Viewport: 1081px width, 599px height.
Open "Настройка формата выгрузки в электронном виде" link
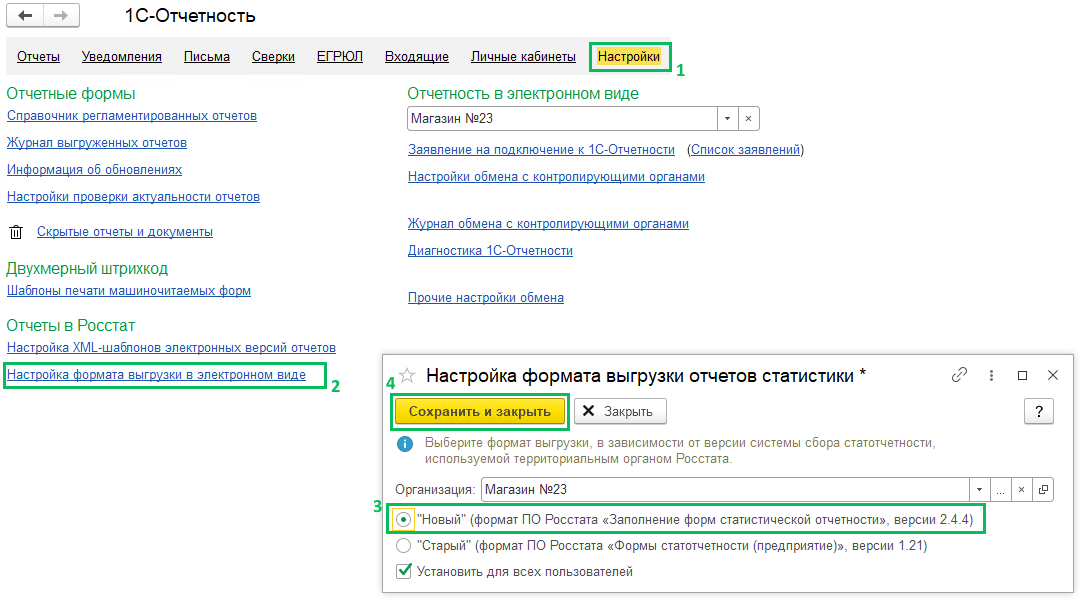click(156, 375)
